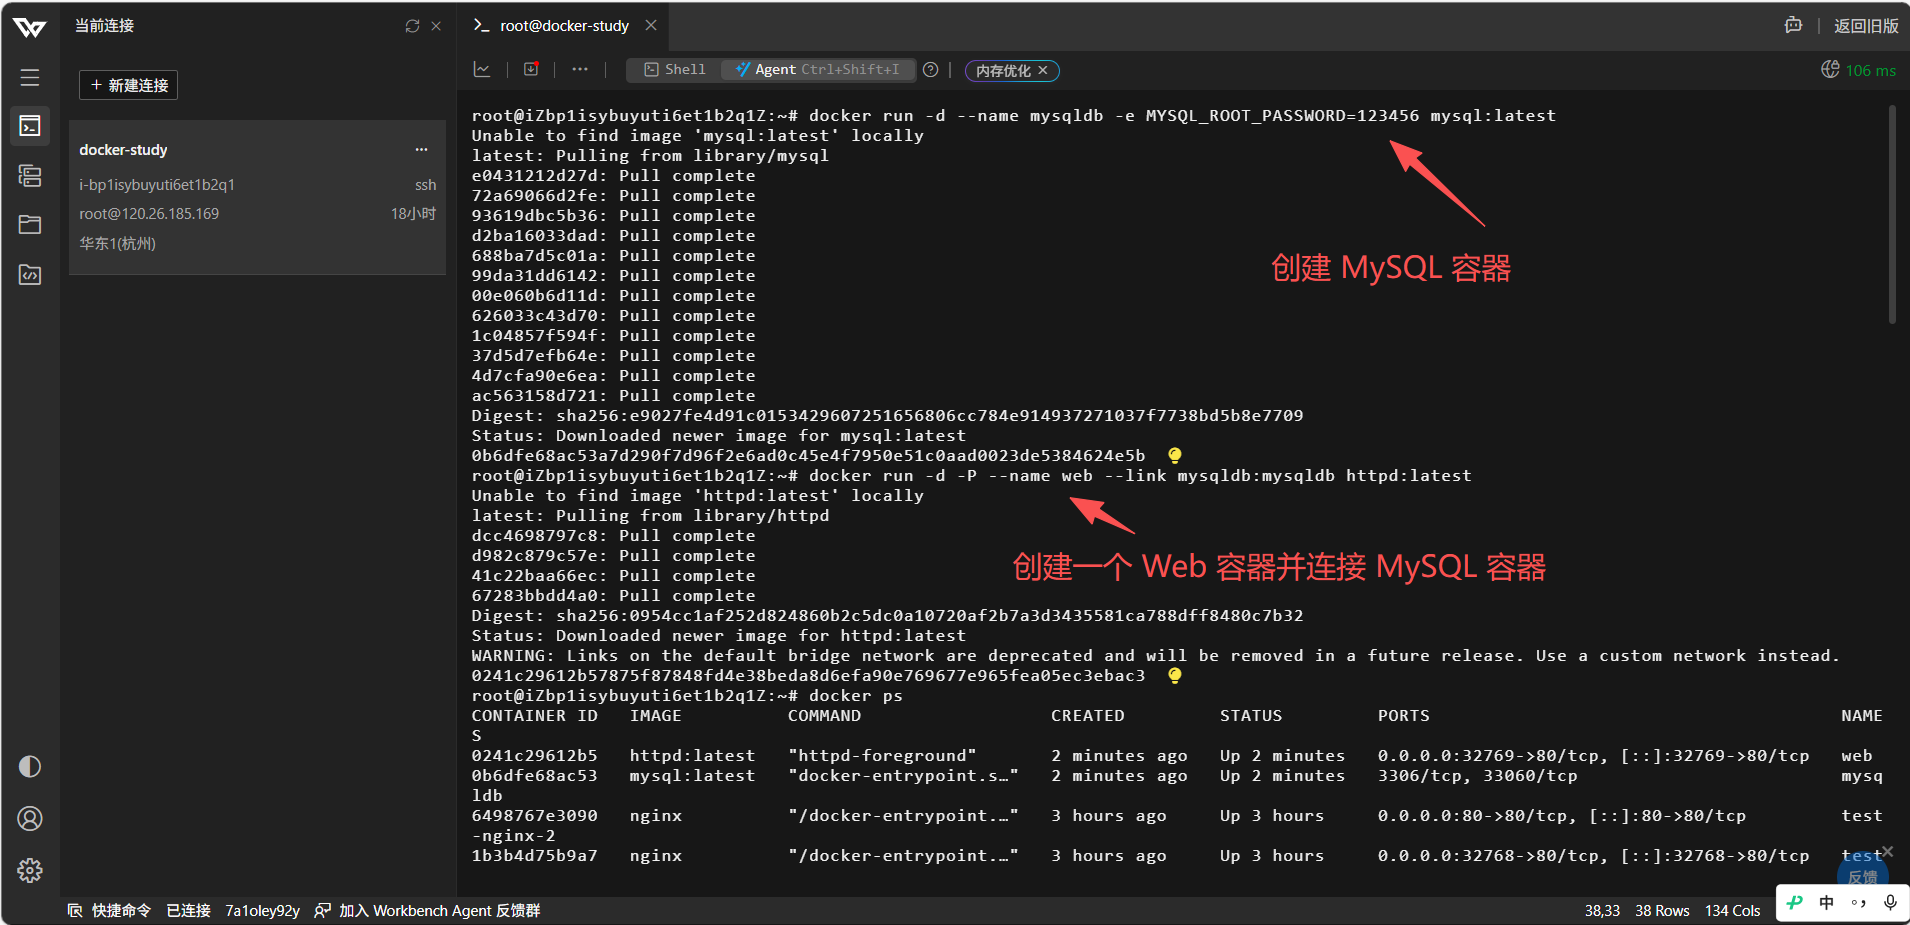Viewport: 1910px width, 925px height.
Task: Open the code folder sidebar icon
Action: point(30,274)
